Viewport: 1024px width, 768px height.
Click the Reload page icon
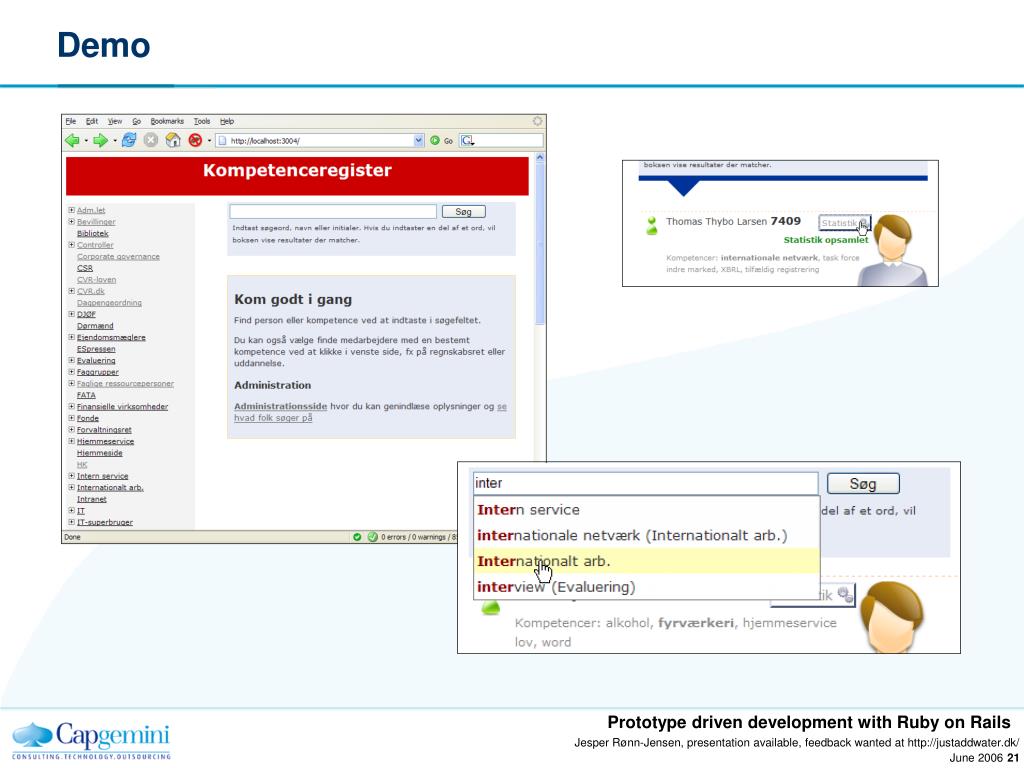point(129,140)
